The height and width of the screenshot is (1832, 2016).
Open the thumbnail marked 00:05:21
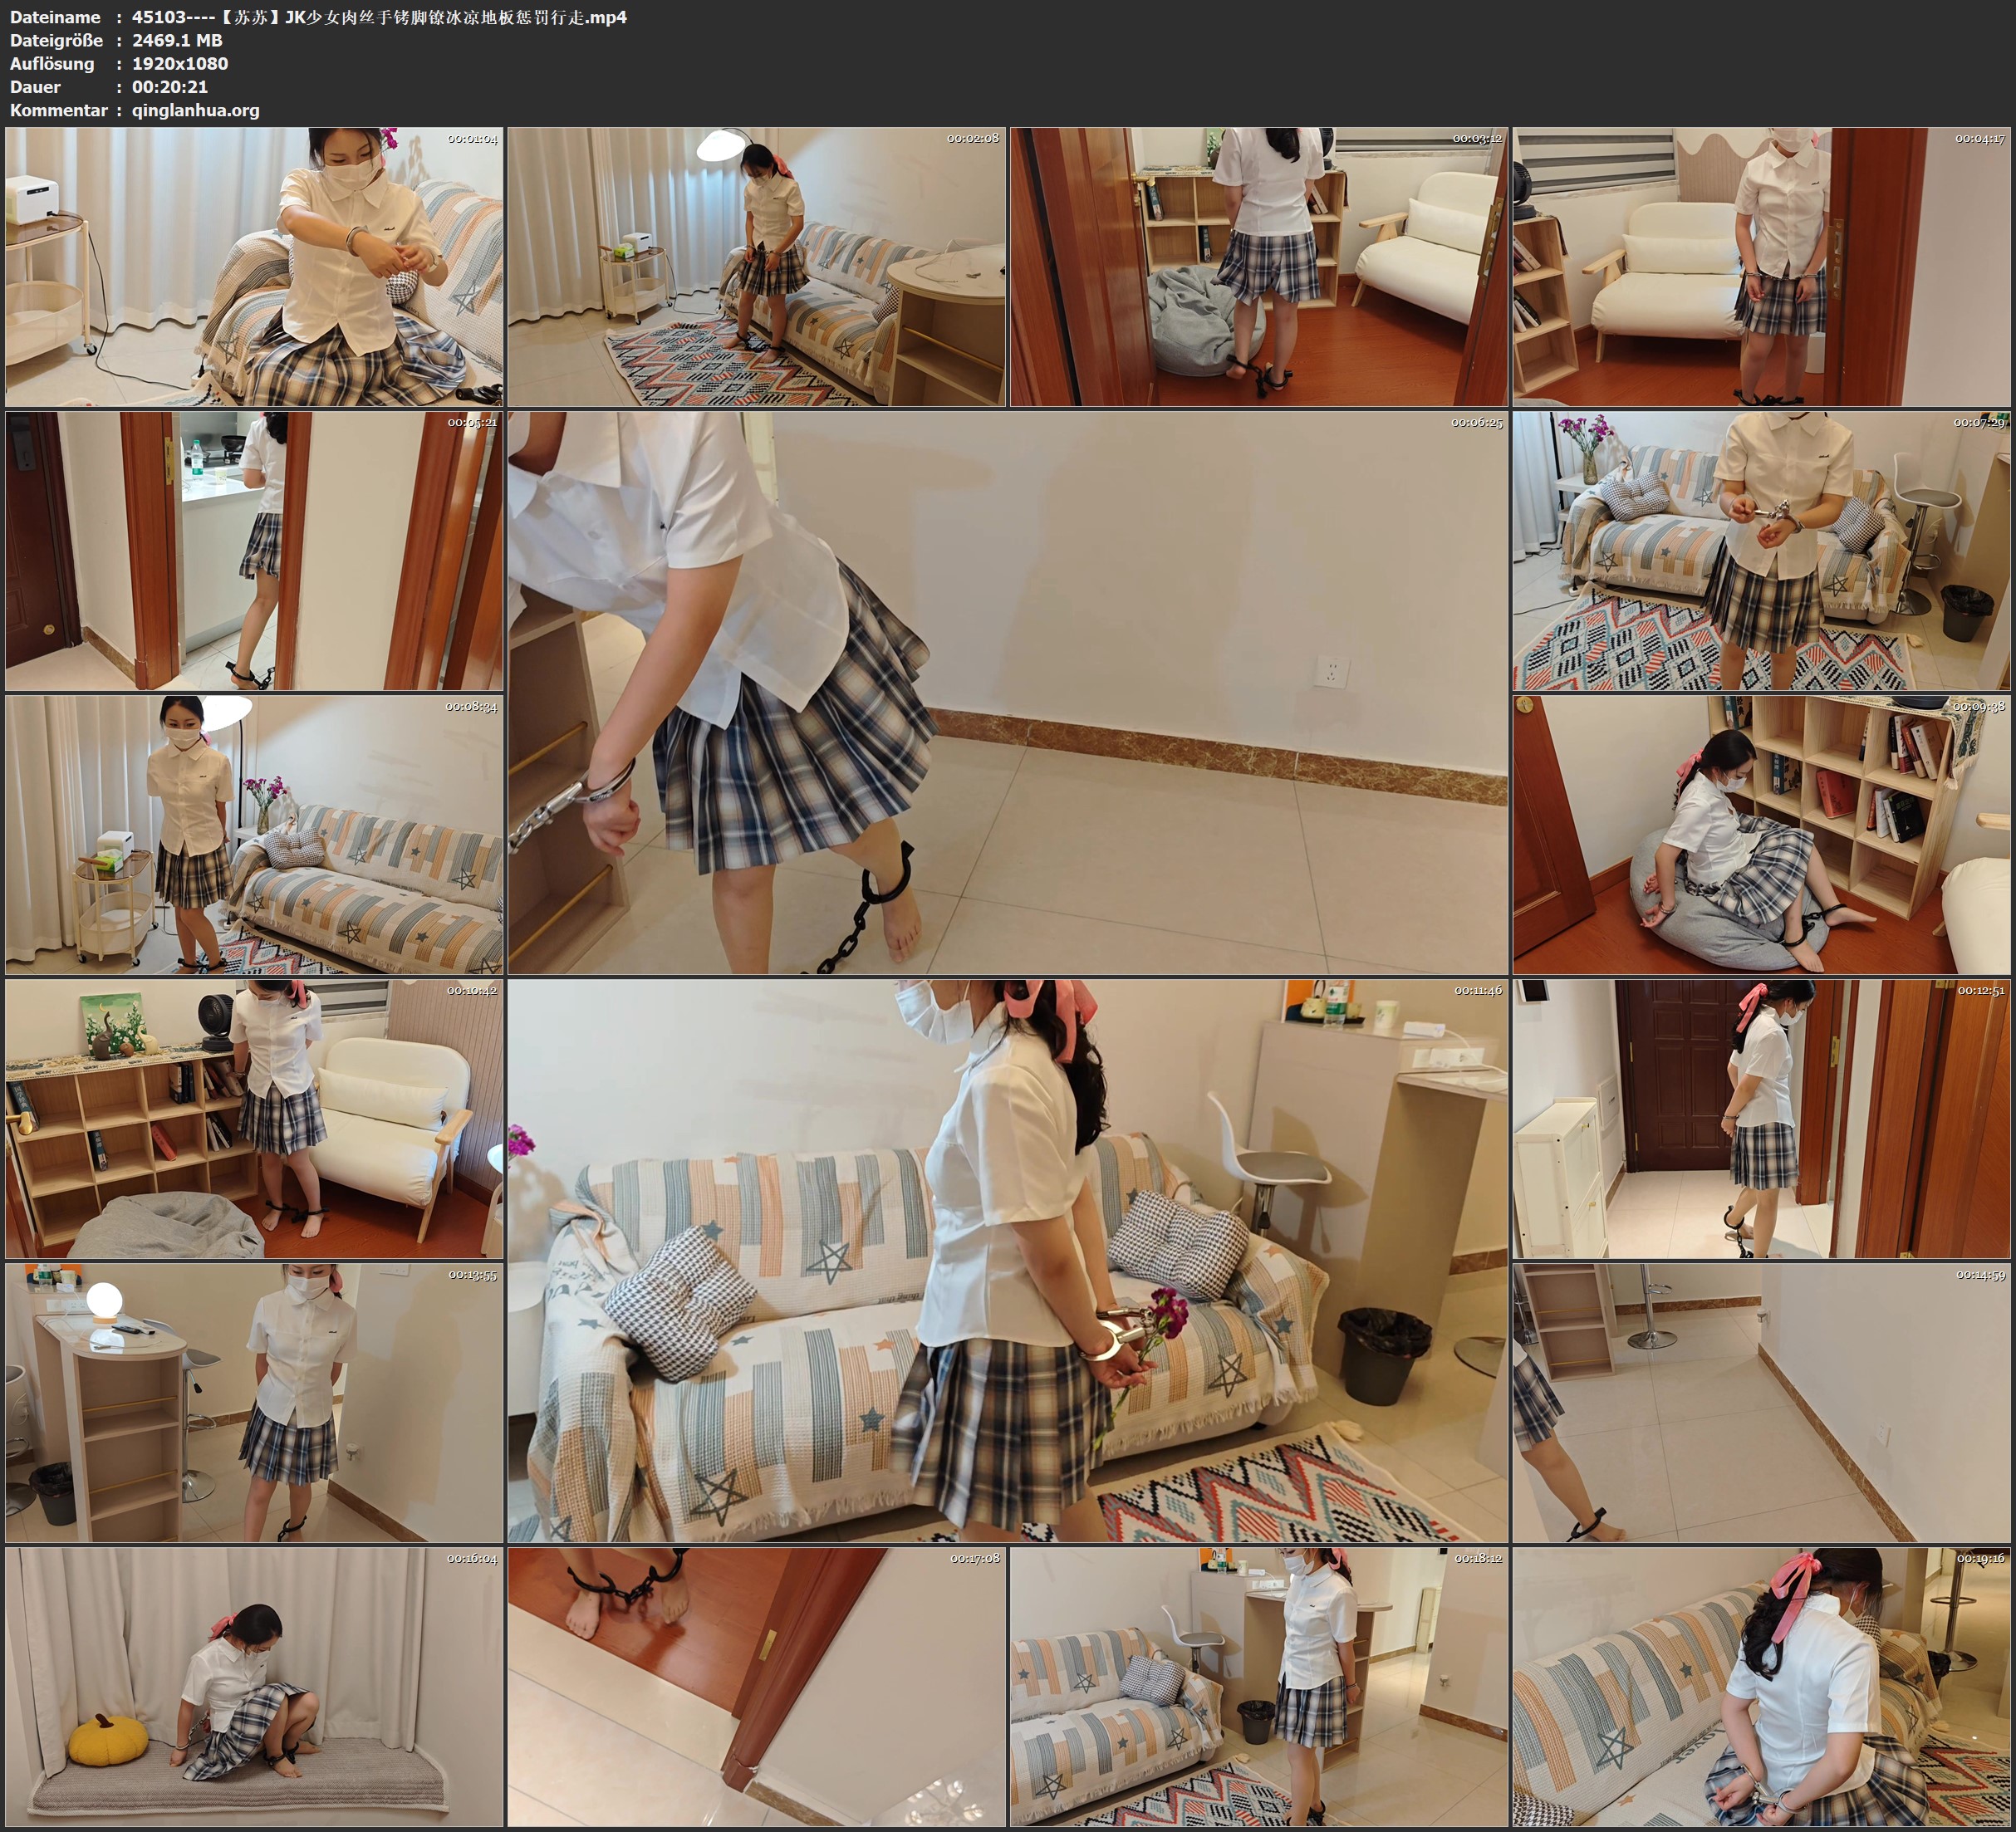[x=254, y=551]
